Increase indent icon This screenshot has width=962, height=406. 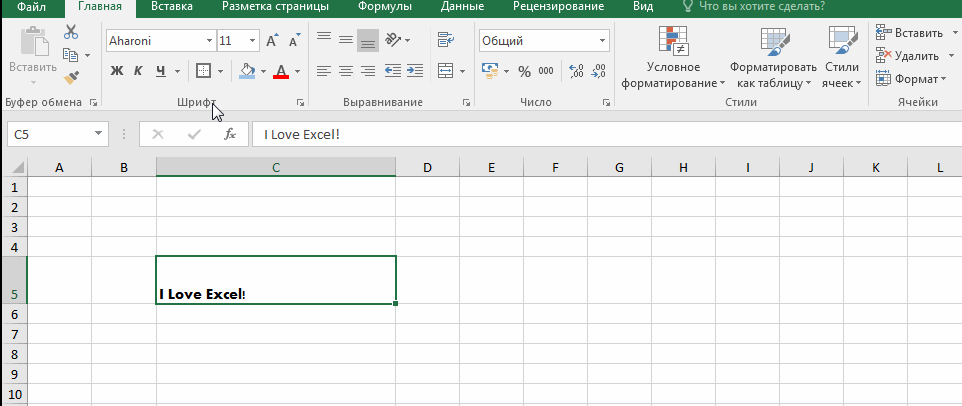tap(415, 71)
